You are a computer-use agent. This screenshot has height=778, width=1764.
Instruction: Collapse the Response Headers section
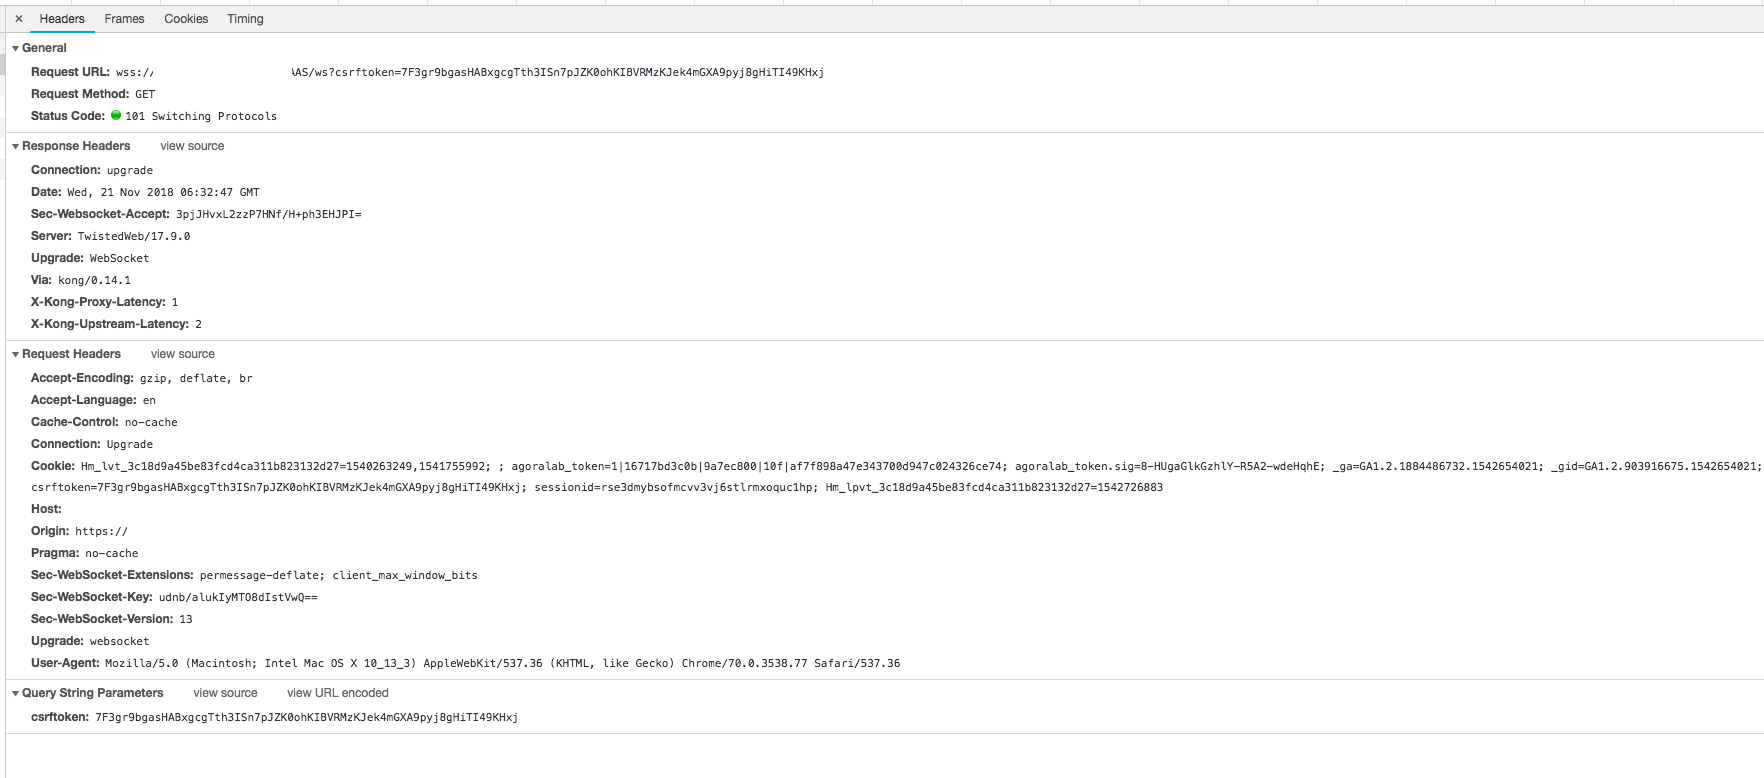point(16,146)
